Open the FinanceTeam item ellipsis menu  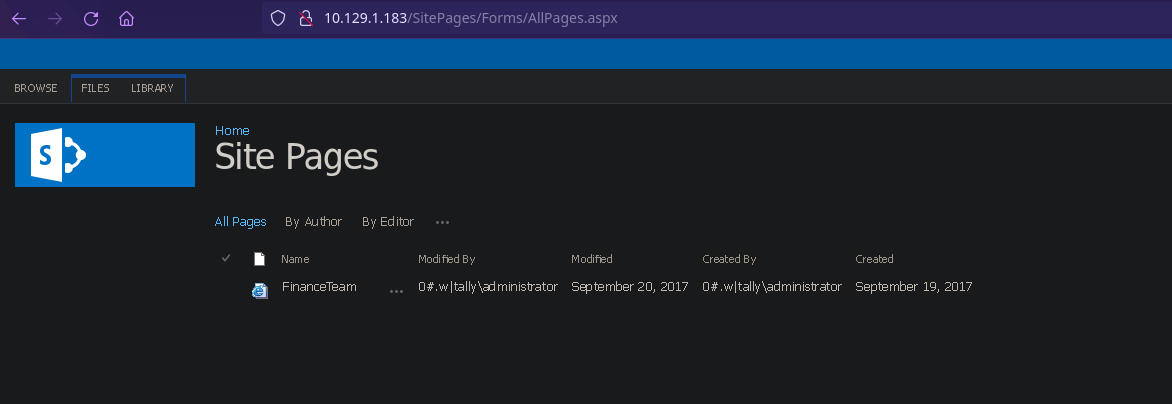(396, 290)
